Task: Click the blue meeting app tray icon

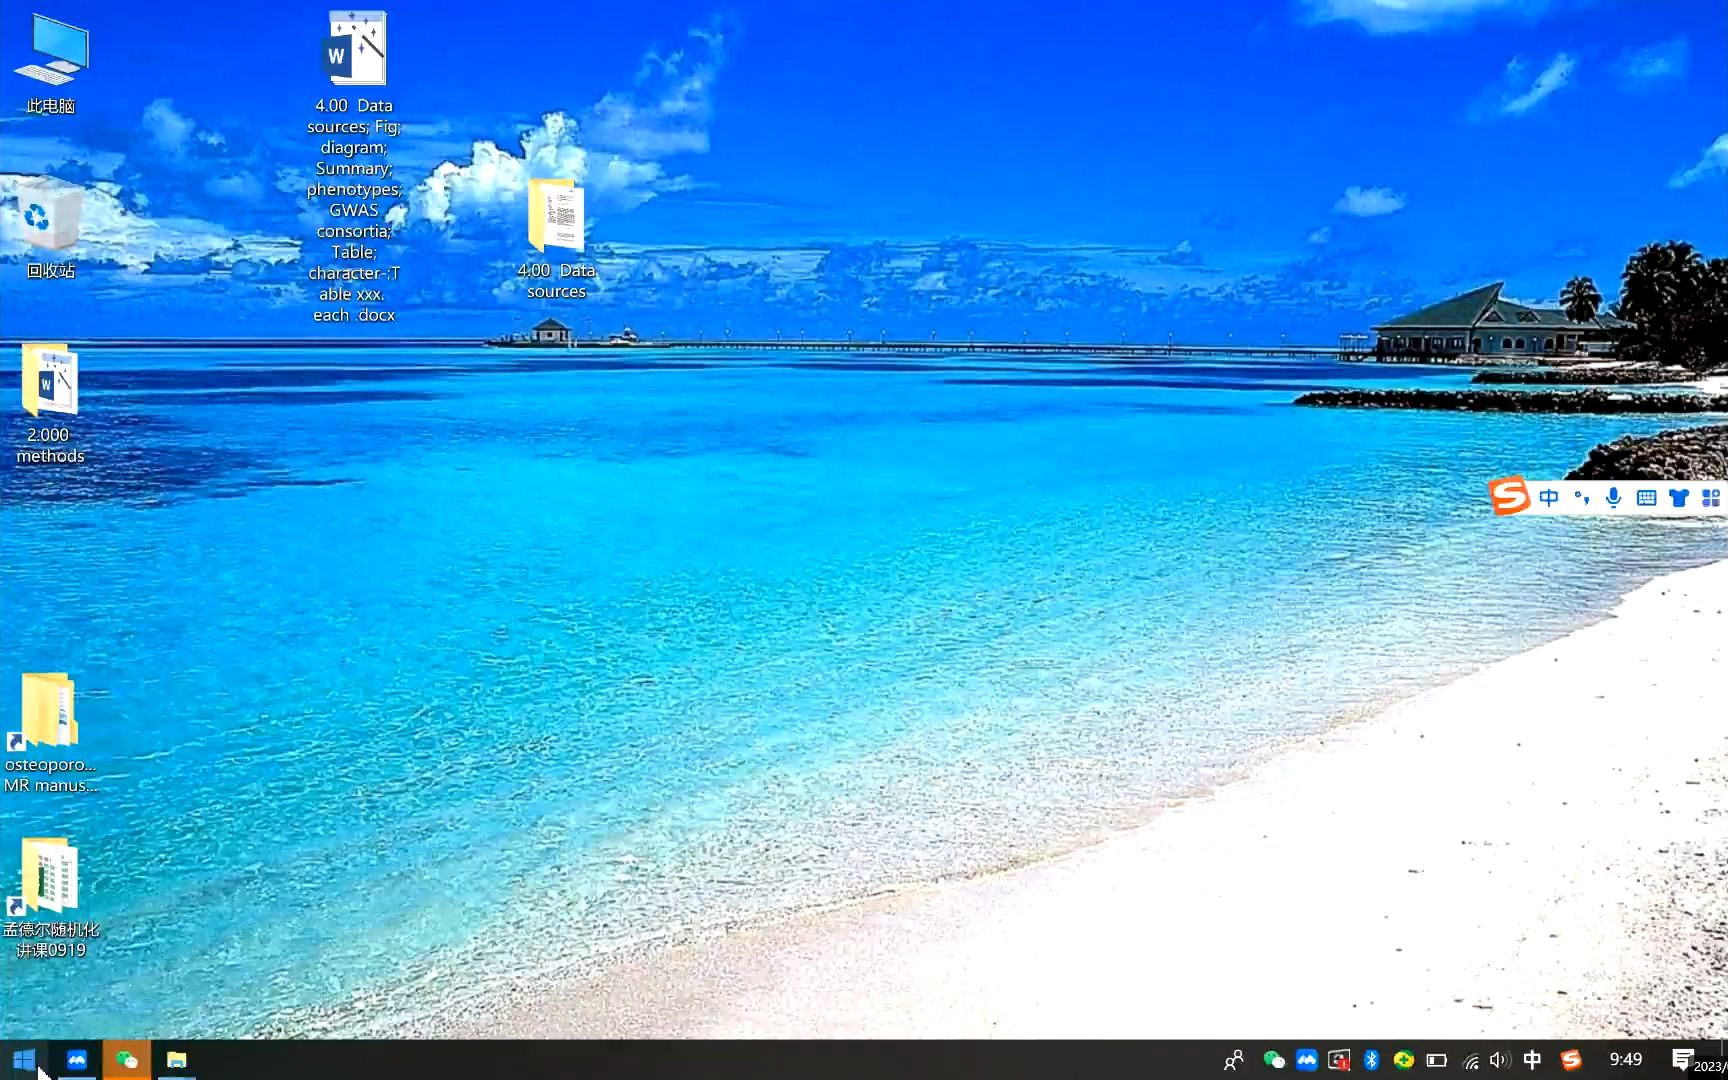Action: click(x=1306, y=1060)
